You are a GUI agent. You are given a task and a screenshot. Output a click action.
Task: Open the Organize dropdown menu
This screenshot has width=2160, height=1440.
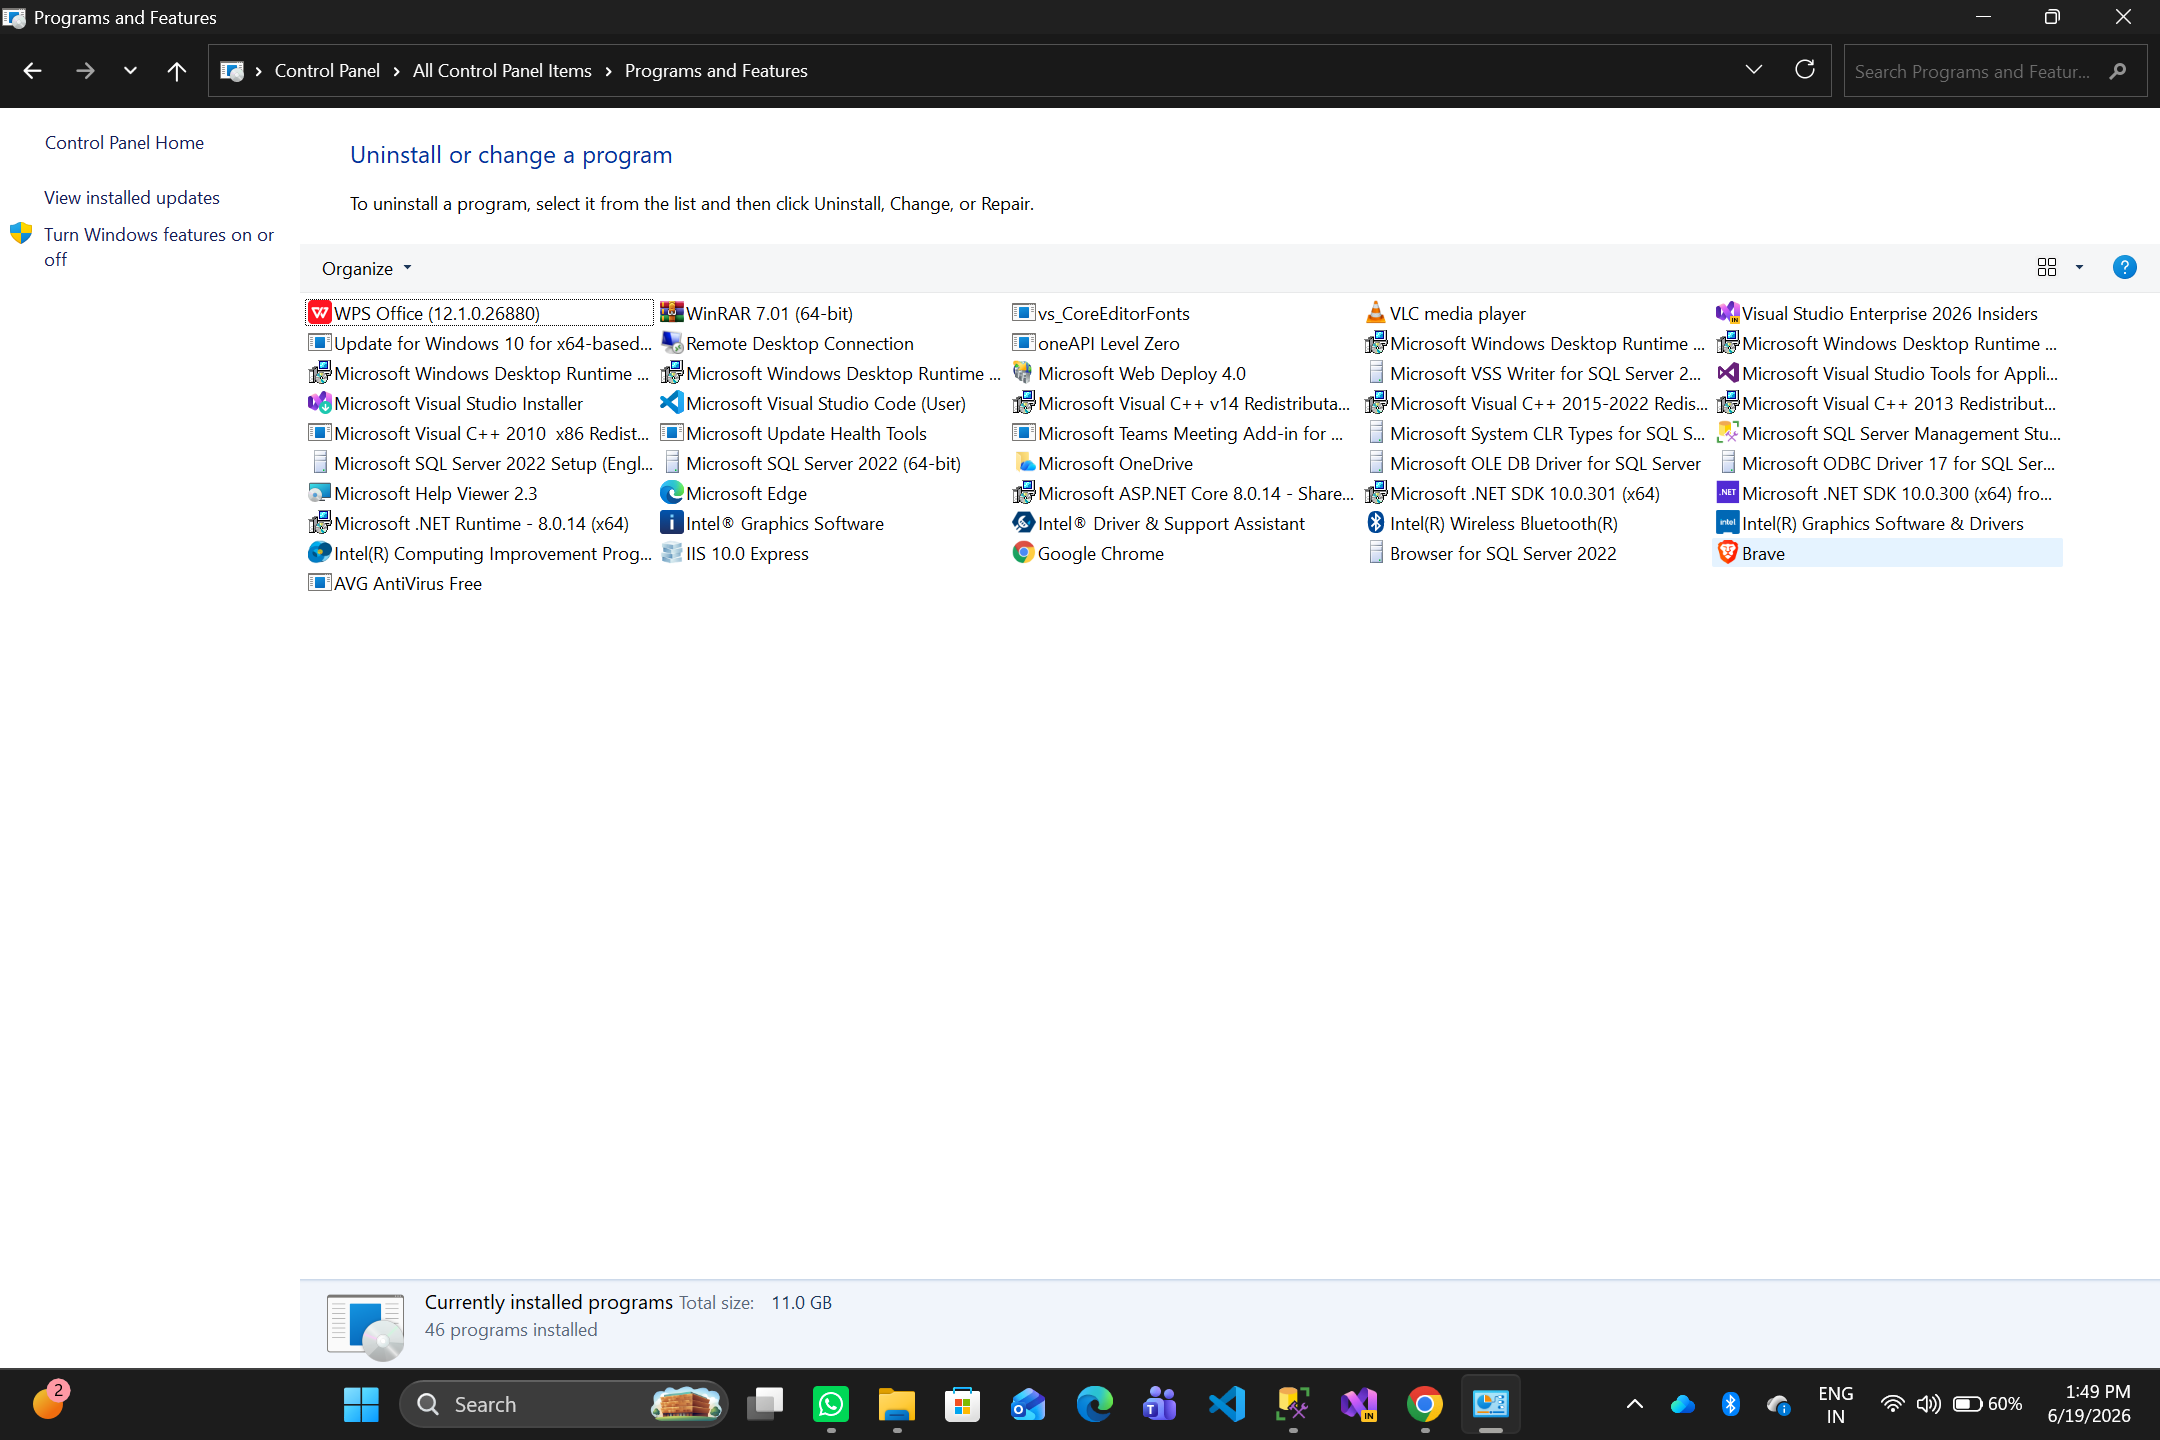(x=366, y=268)
